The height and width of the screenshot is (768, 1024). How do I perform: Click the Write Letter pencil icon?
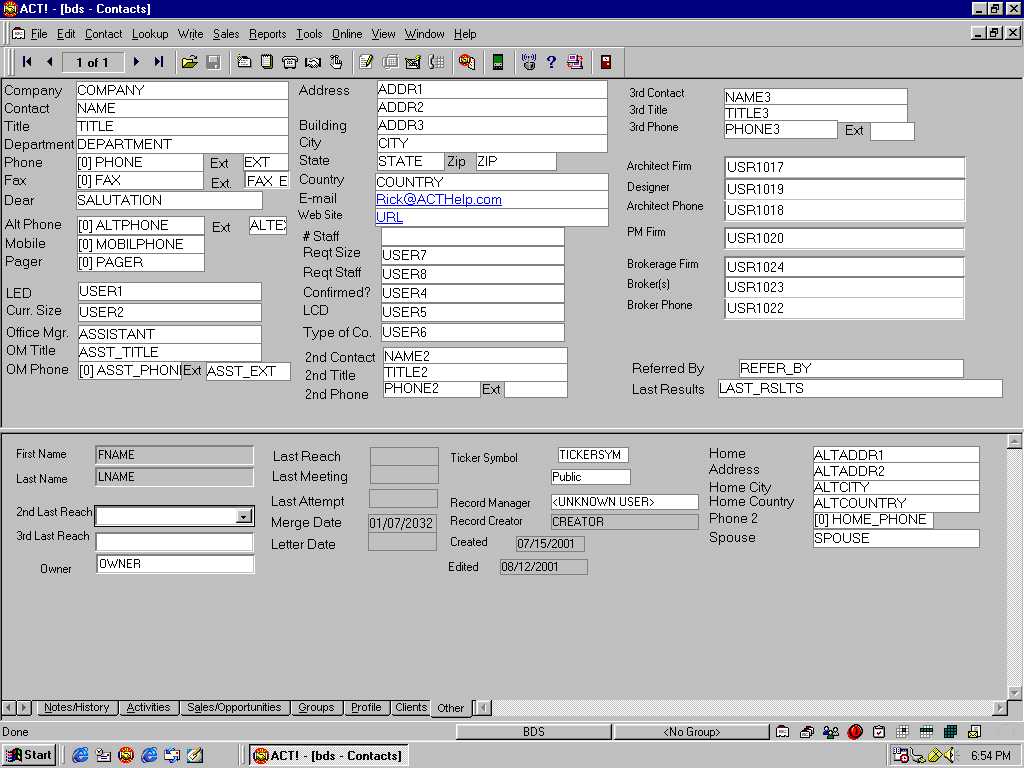tap(366, 62)
